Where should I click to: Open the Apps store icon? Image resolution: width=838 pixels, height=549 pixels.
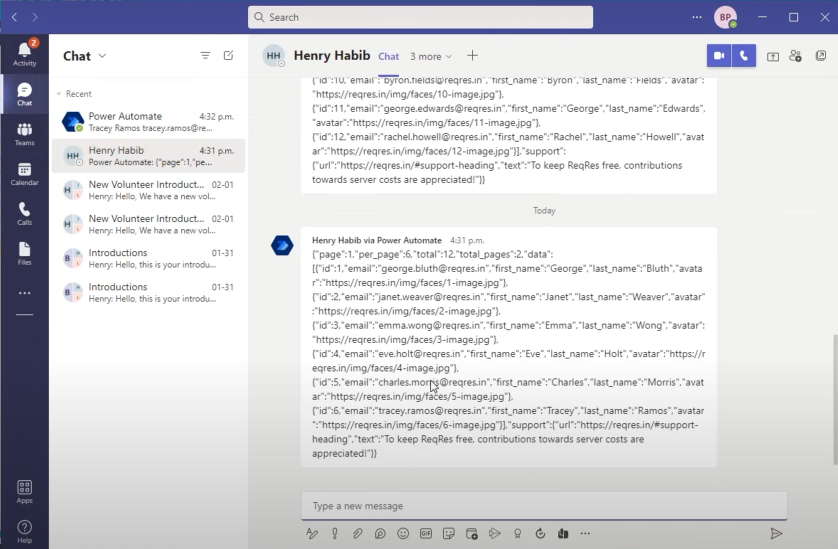click(x=25, y=492)
